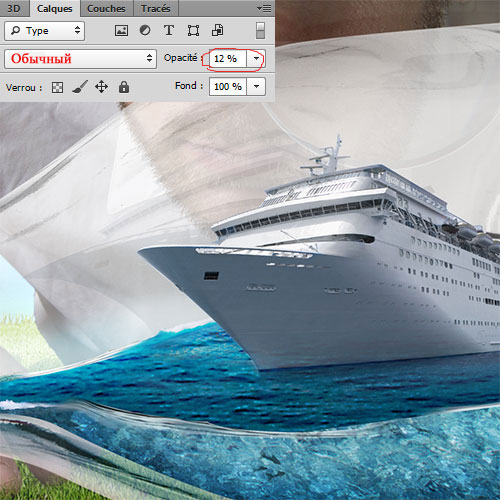500x500 pixels.
Task: Open the layers panel flyout menu
Action: pos(264,9)
